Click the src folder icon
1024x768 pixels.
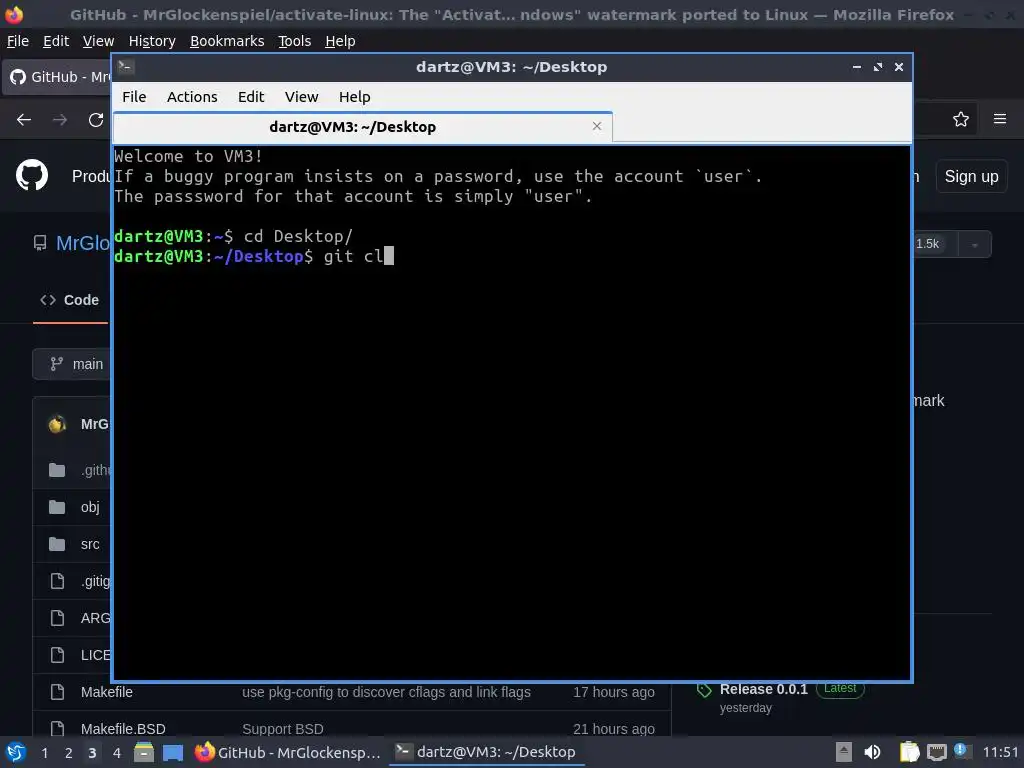point(57,544)
